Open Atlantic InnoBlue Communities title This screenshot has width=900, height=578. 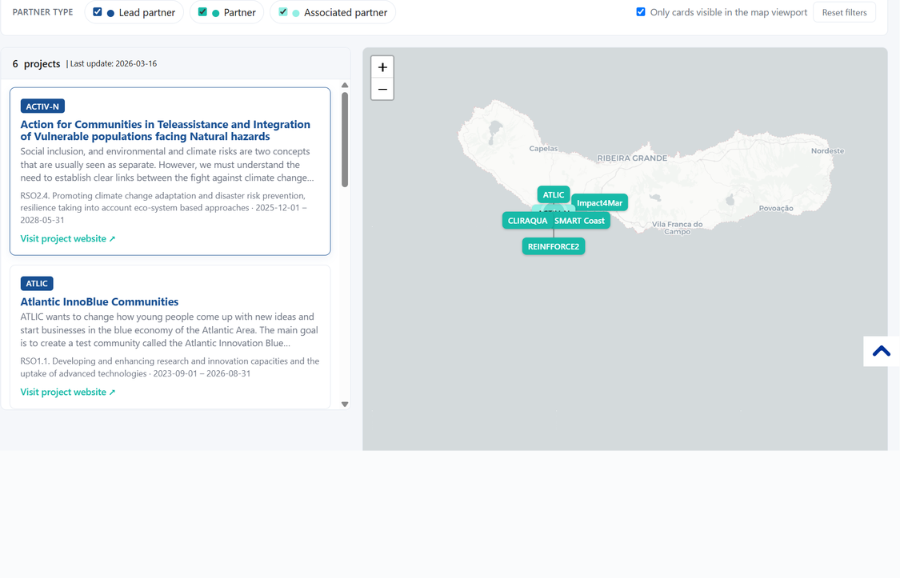99,301
